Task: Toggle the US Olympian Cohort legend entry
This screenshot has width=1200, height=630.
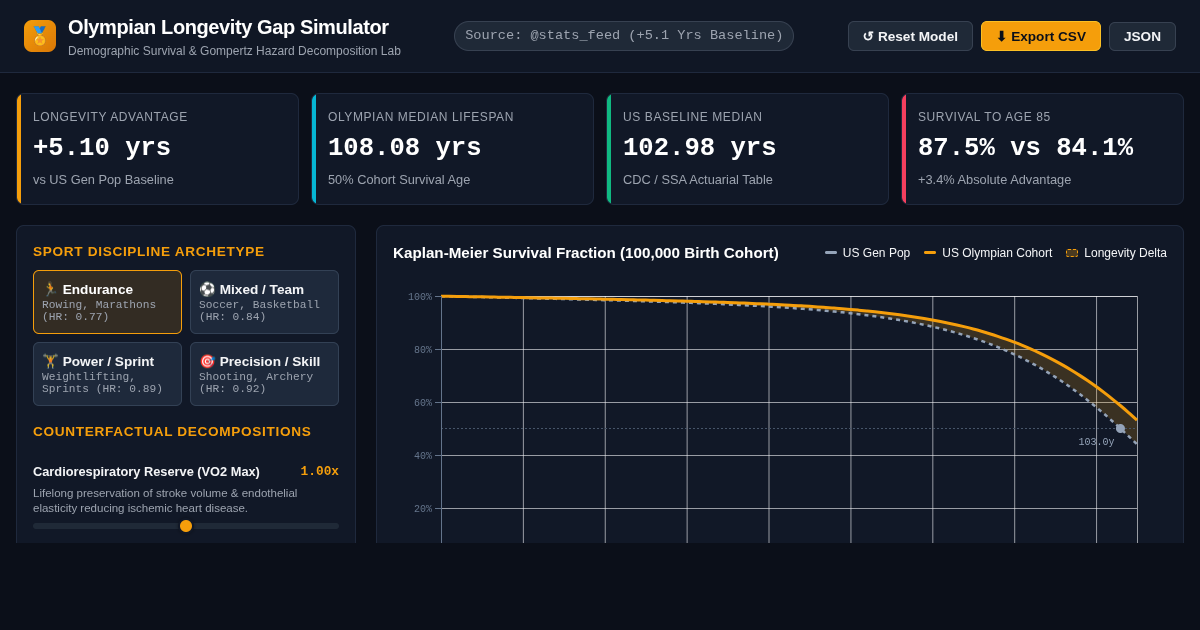Action: click(x=988, y=253)
